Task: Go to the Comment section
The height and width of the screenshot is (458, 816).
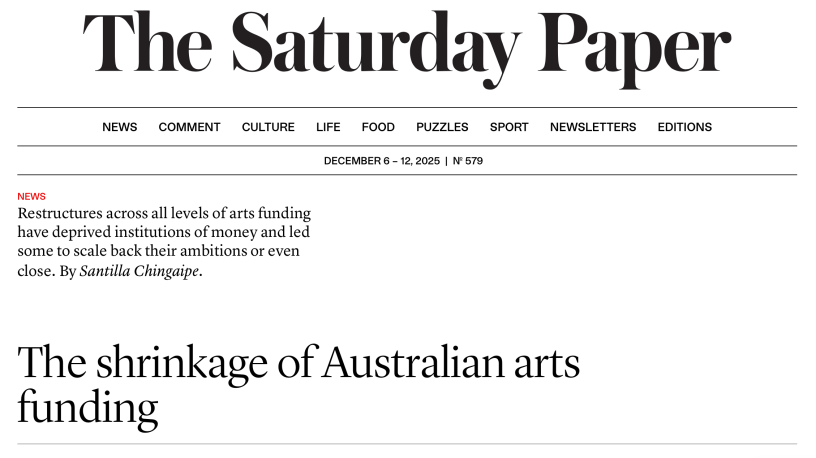Action: click(189, 127)
